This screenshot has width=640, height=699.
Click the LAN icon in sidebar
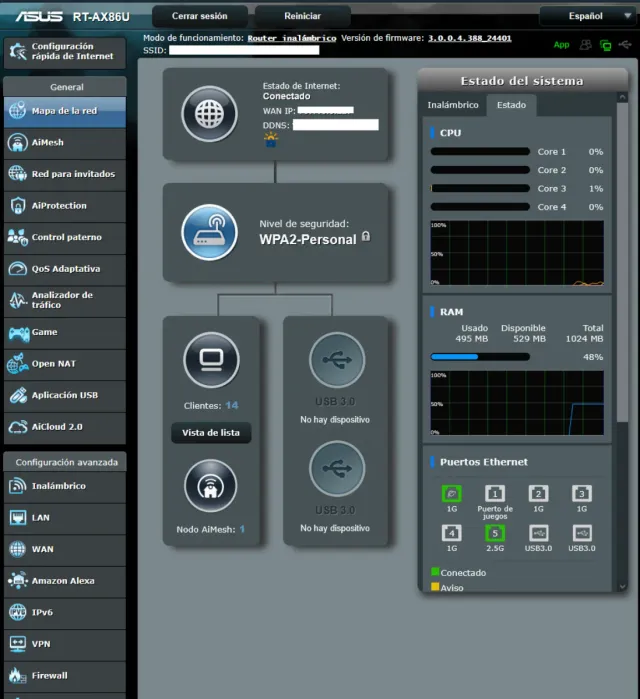[18, 518]
